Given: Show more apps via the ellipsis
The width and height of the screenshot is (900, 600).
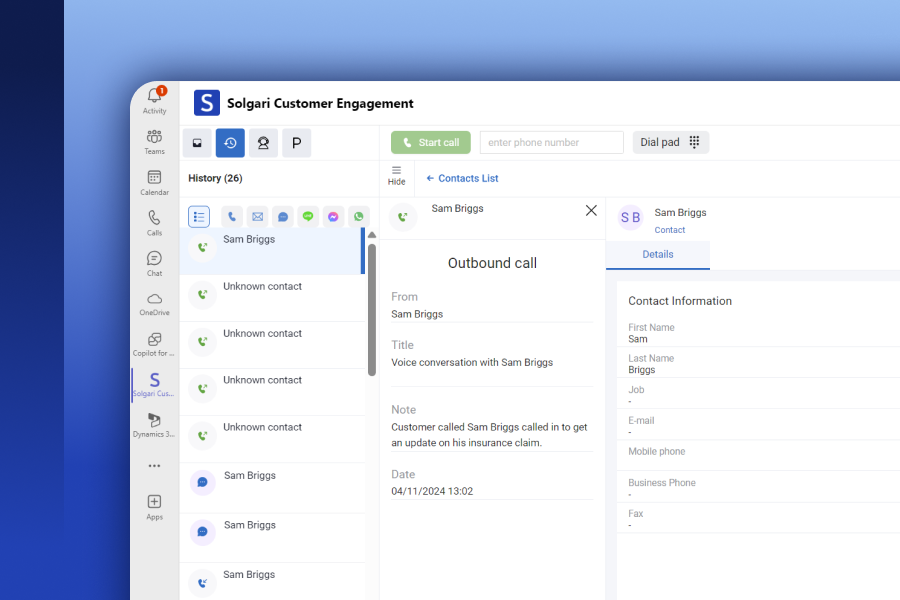Looking at the screenshot, I should point(154,466).
